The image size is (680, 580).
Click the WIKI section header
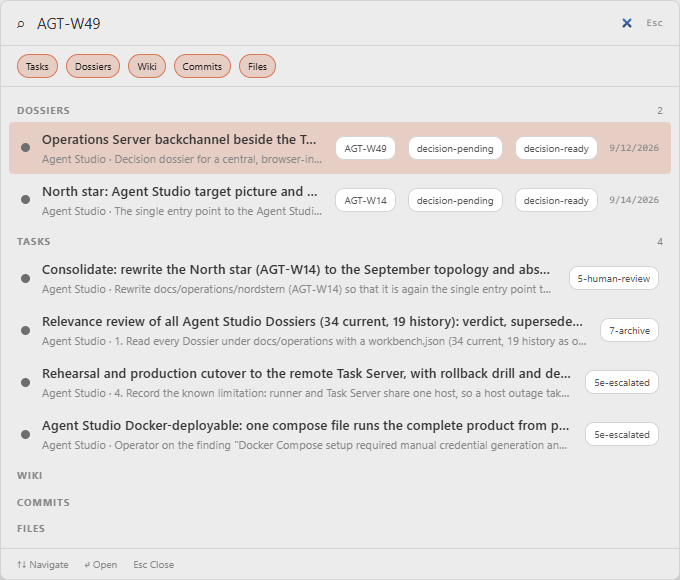pos(29,476)
